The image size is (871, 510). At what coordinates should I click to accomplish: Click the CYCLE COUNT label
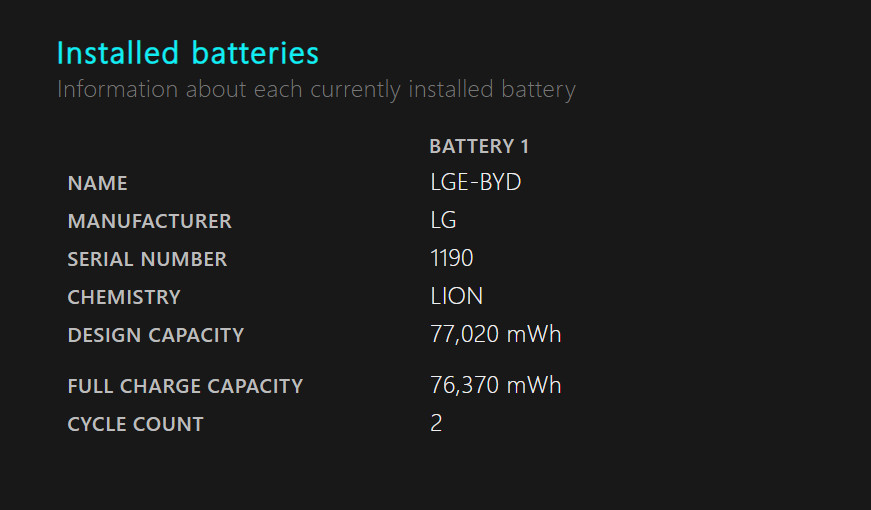click(x=136, y=424)
